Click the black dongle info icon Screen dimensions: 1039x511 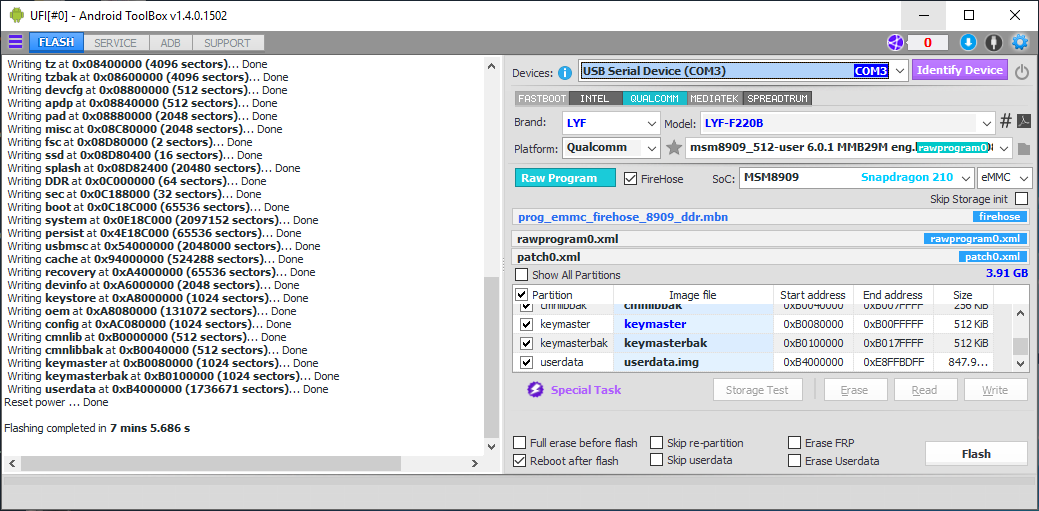pyautogui.click(x=993, y=42)
